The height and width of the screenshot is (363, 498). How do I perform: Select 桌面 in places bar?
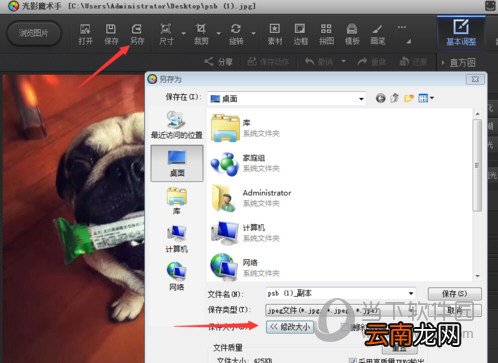[x=177, y=163]
